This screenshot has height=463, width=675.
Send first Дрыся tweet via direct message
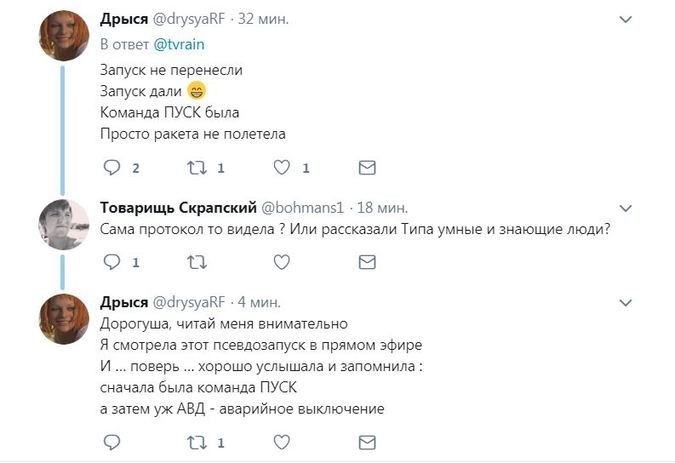click(367, 167)
